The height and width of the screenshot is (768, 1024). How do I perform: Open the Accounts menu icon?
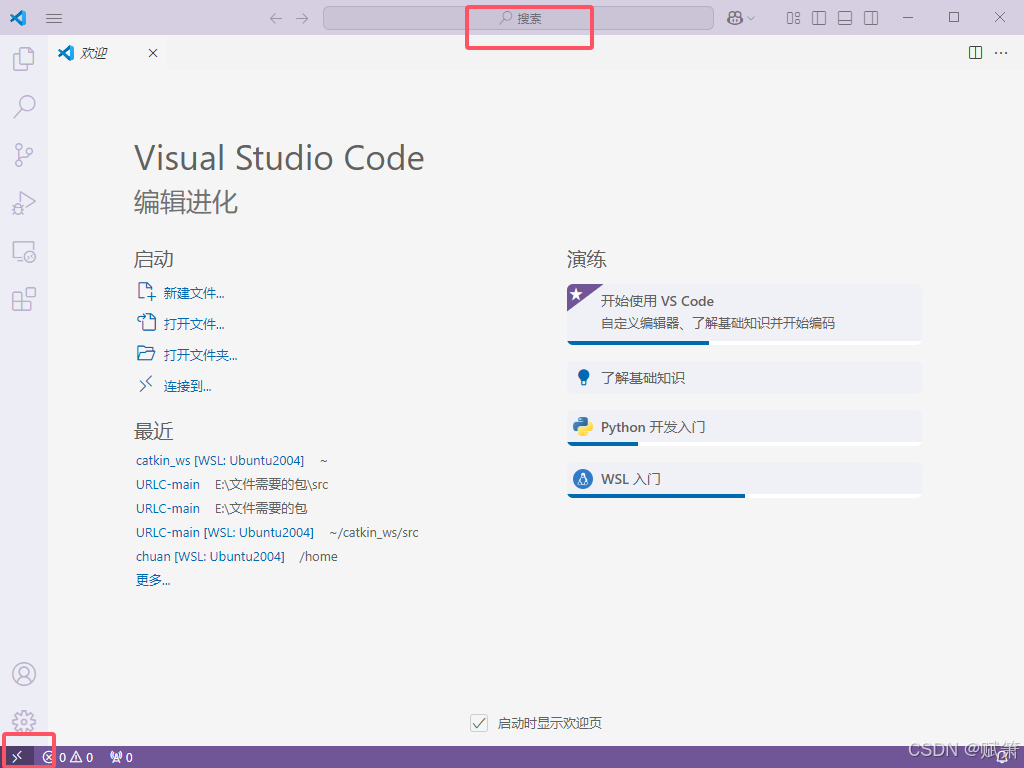(x=24, y=674)
